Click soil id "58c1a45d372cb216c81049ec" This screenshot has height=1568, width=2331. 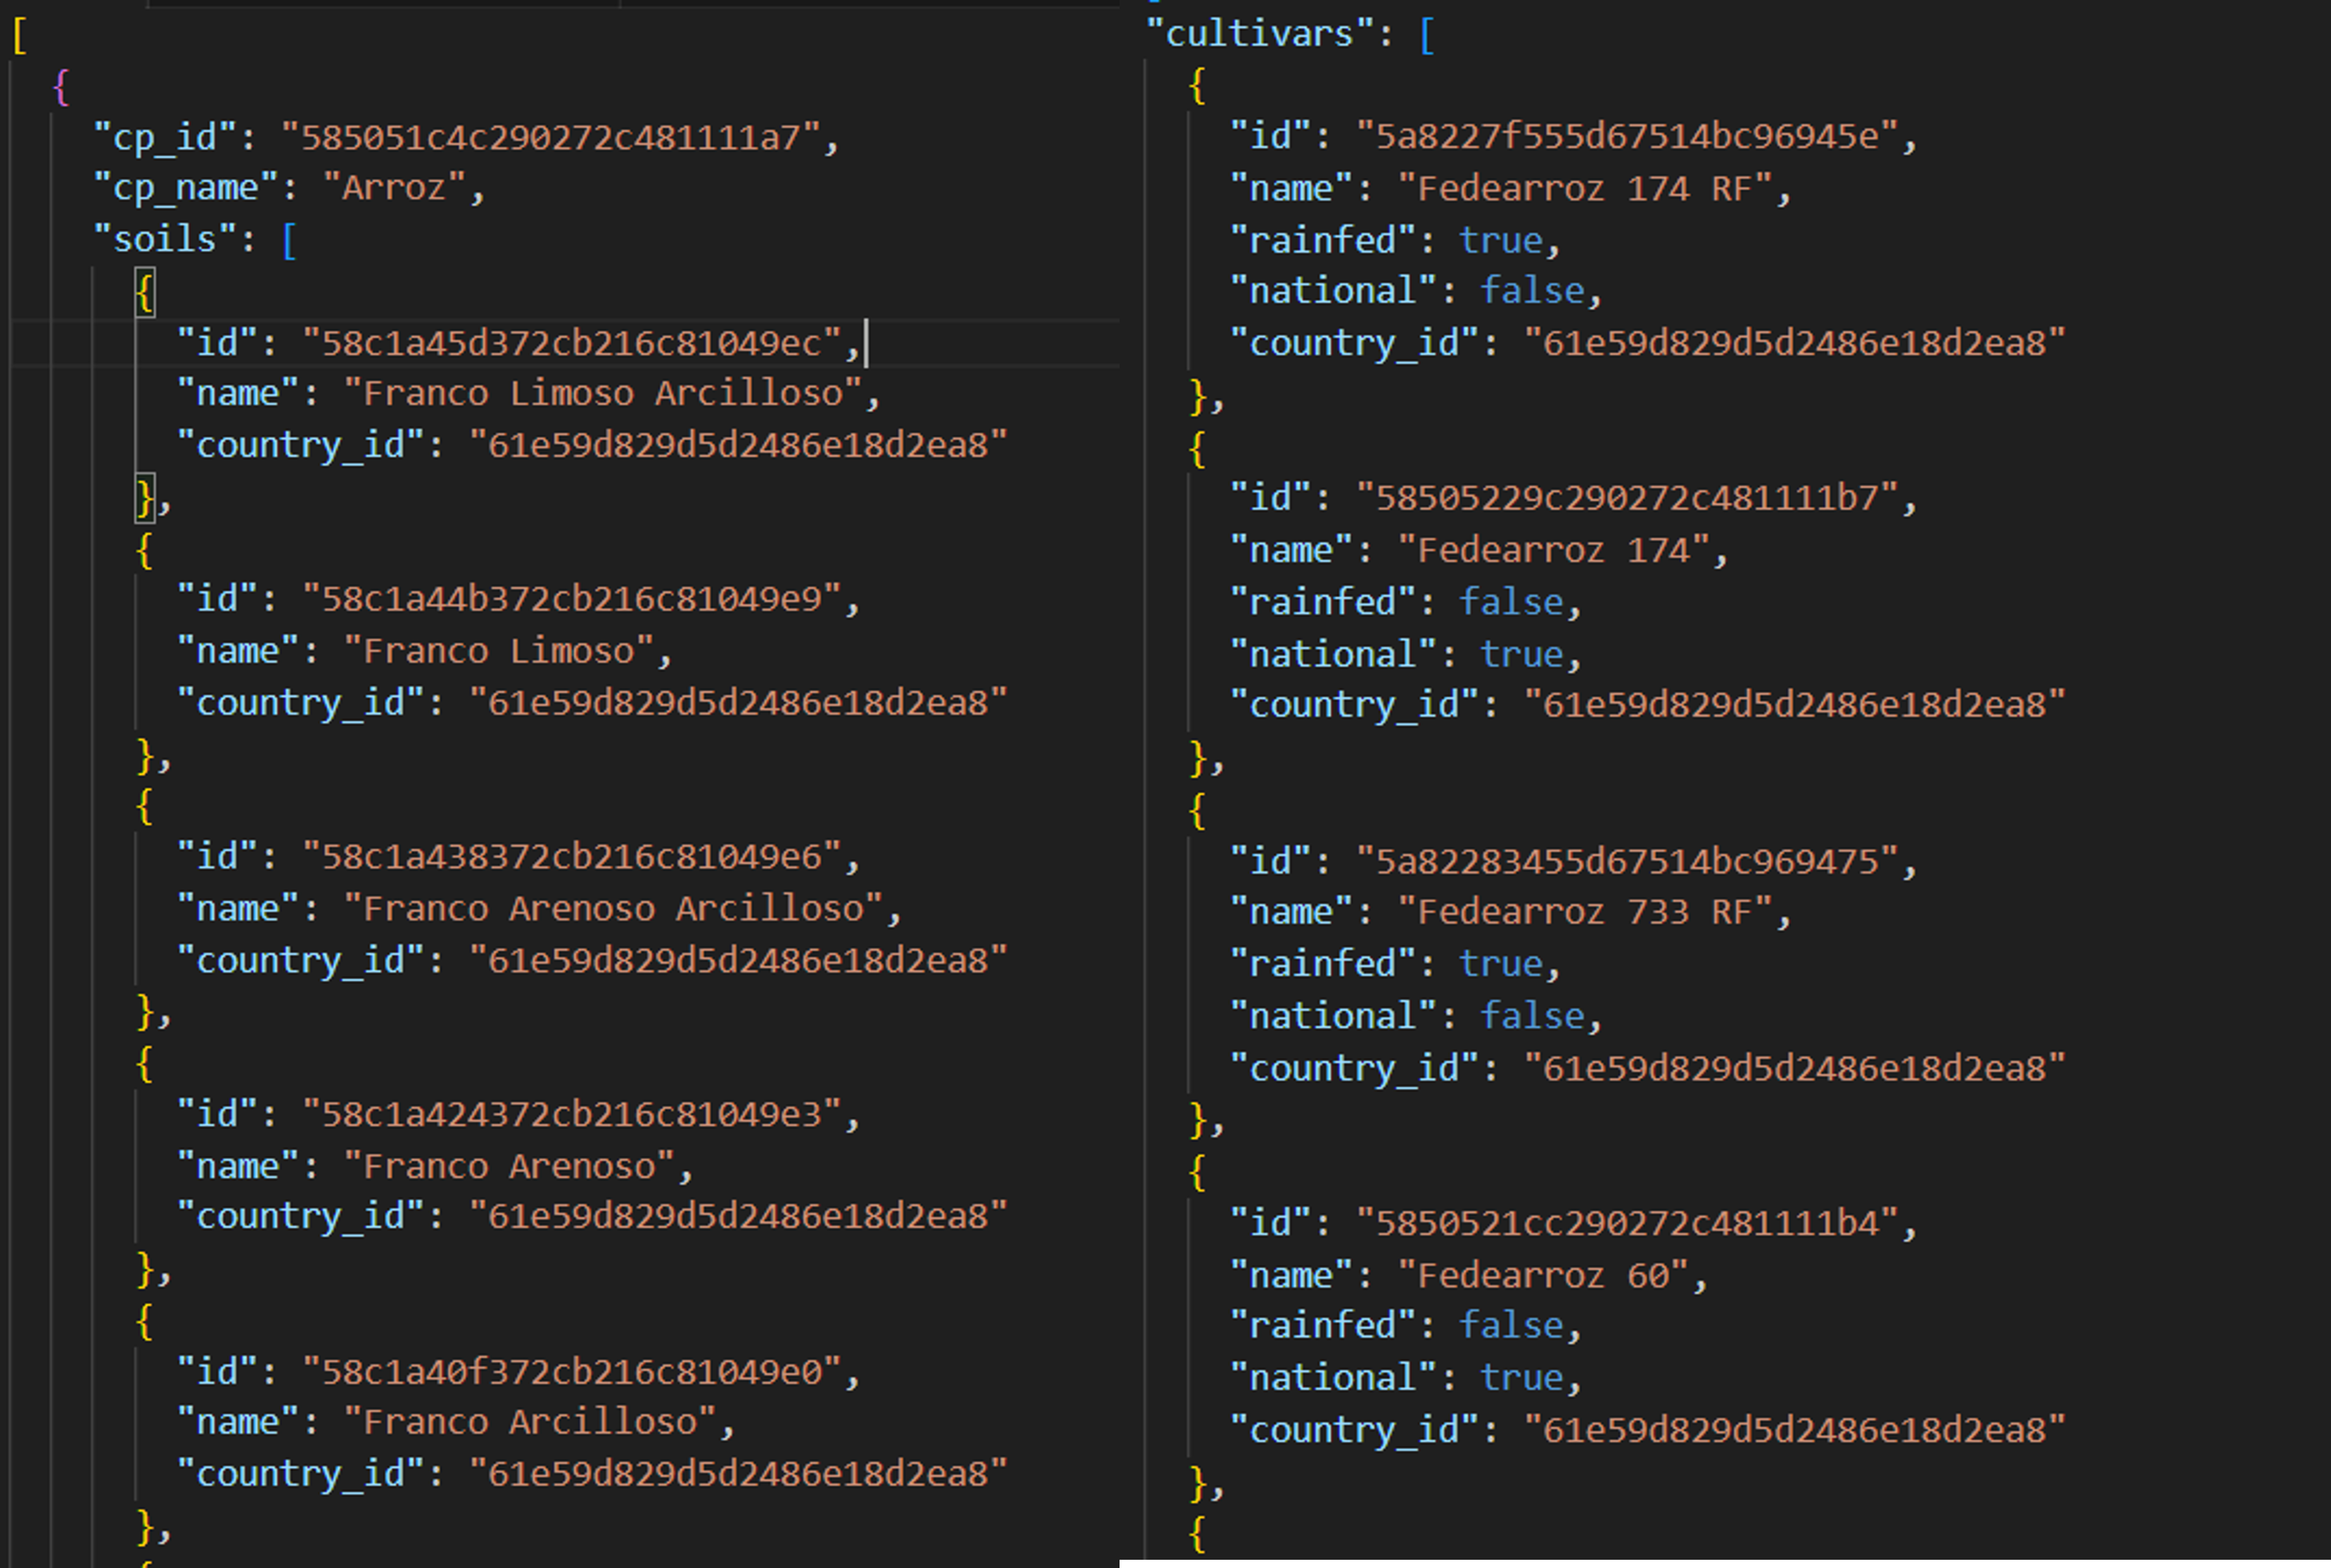tap(571, 343)
